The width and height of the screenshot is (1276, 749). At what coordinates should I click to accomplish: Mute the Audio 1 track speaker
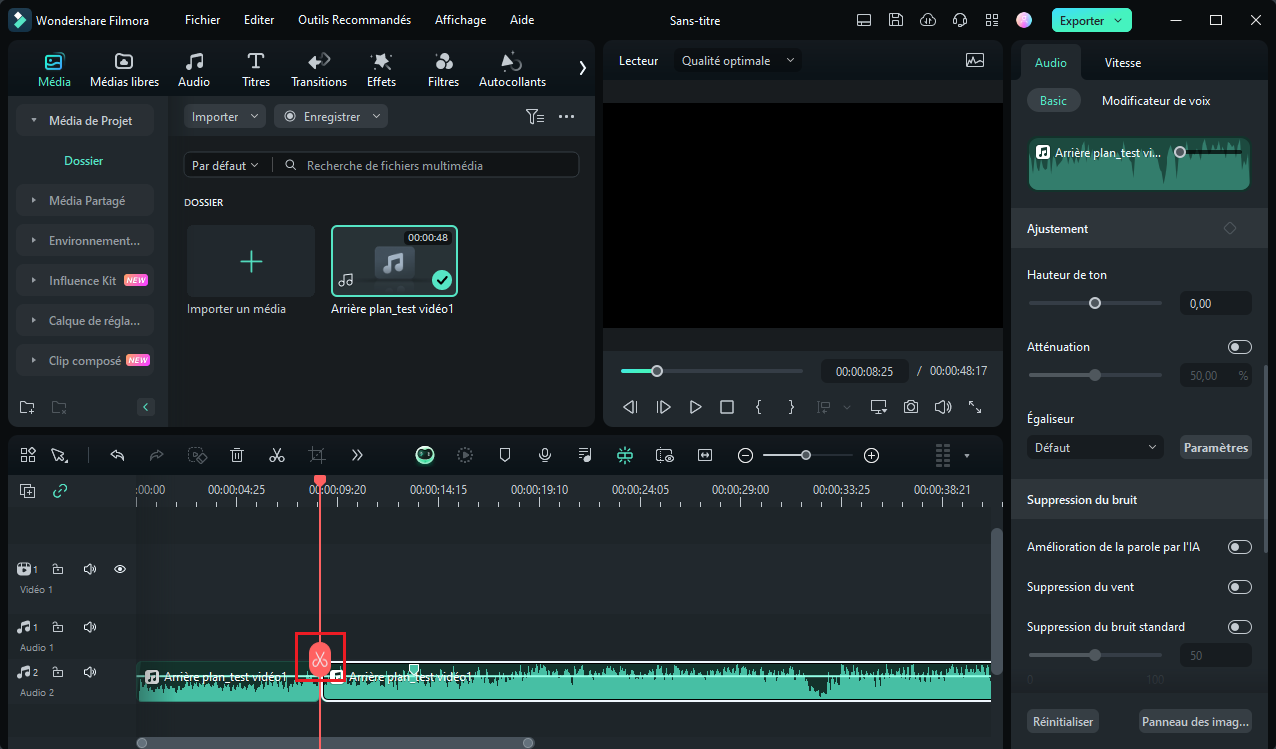pos(90,627)
